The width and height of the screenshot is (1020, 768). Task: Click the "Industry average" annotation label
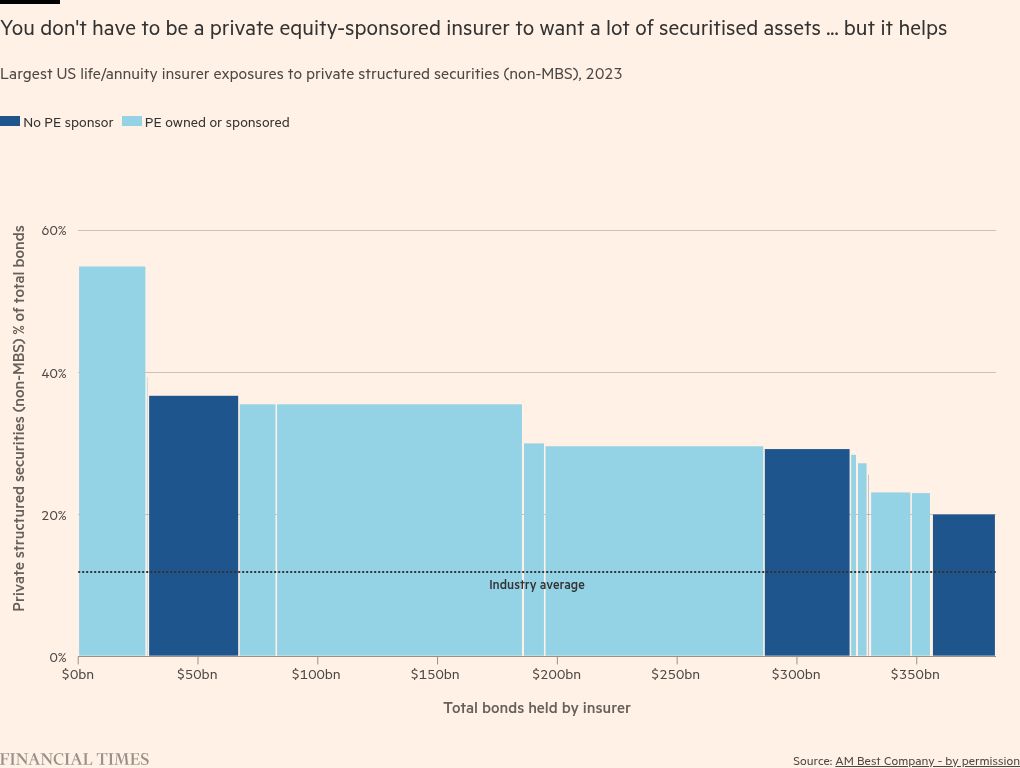click(536, 585)
